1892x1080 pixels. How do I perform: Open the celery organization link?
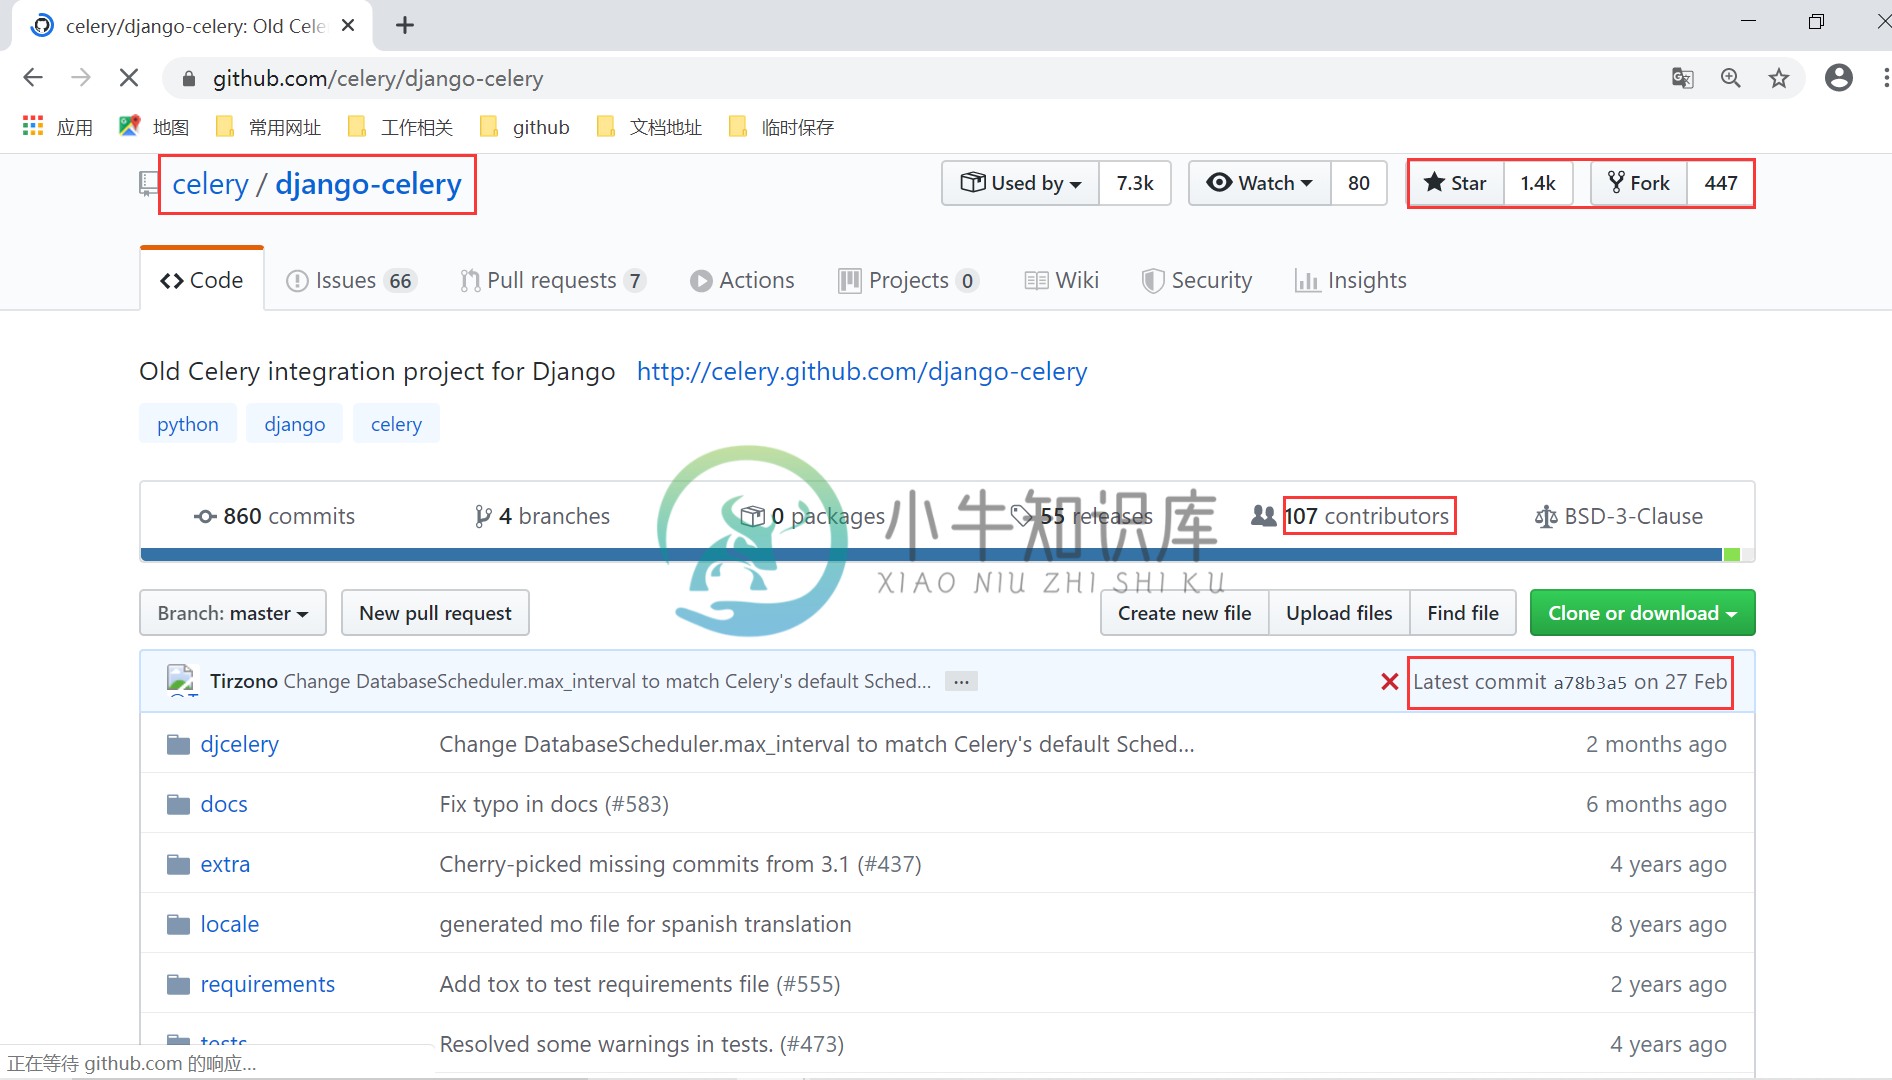pos(210,184)
